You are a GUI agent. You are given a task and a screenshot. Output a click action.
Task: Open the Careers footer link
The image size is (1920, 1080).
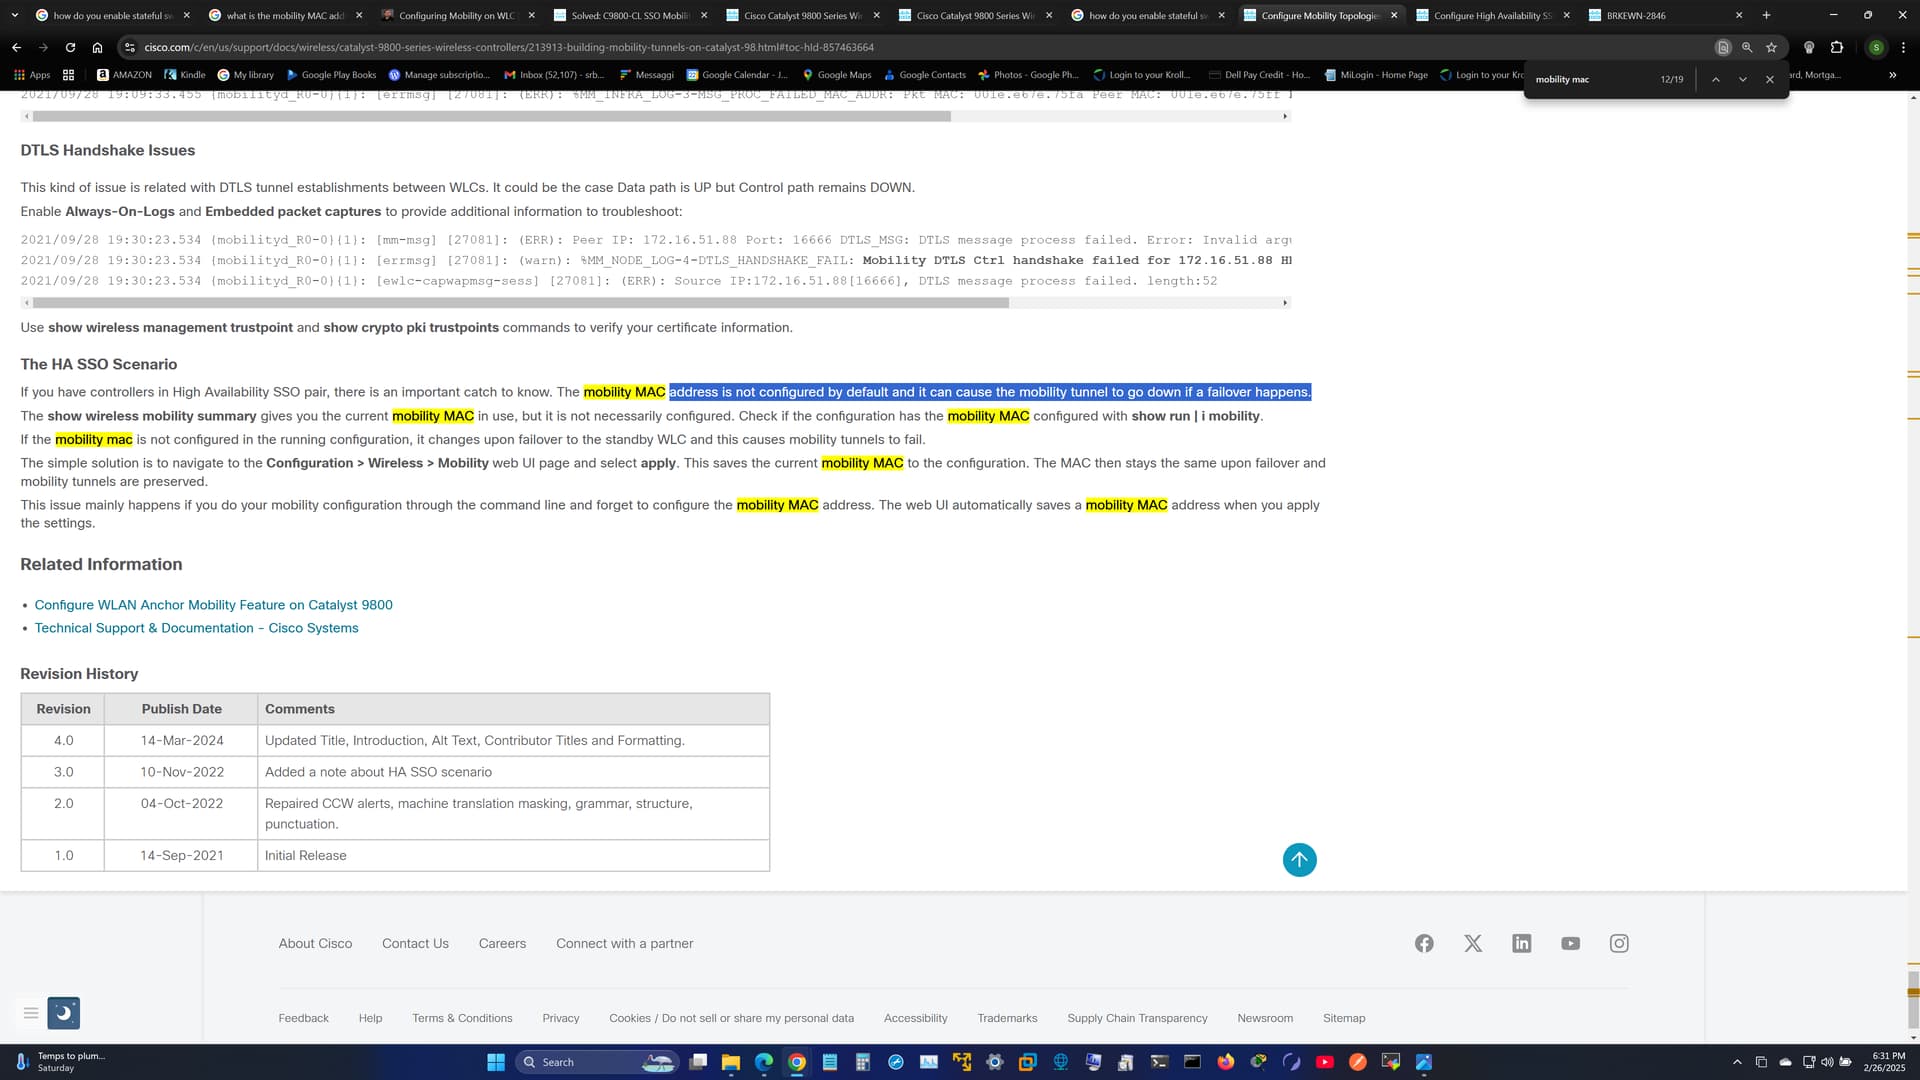(502, 943)
